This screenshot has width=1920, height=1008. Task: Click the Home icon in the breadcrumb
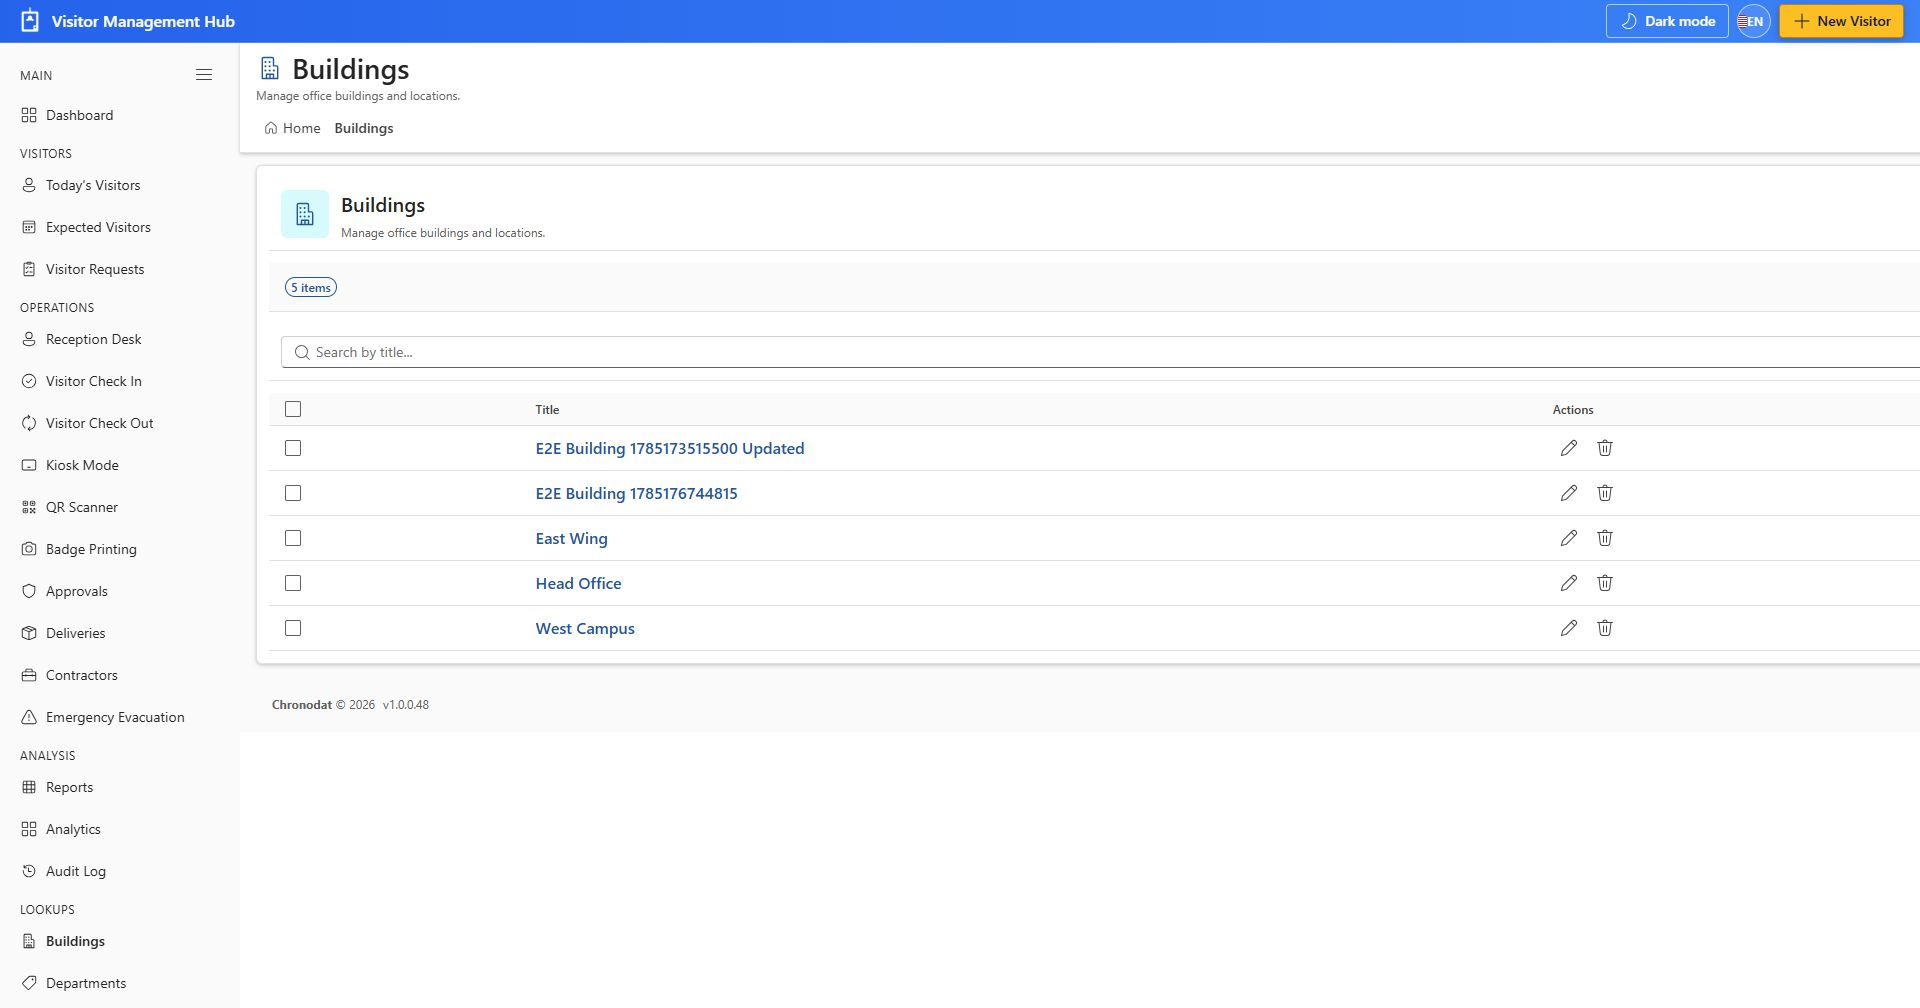tap(271, 128)
